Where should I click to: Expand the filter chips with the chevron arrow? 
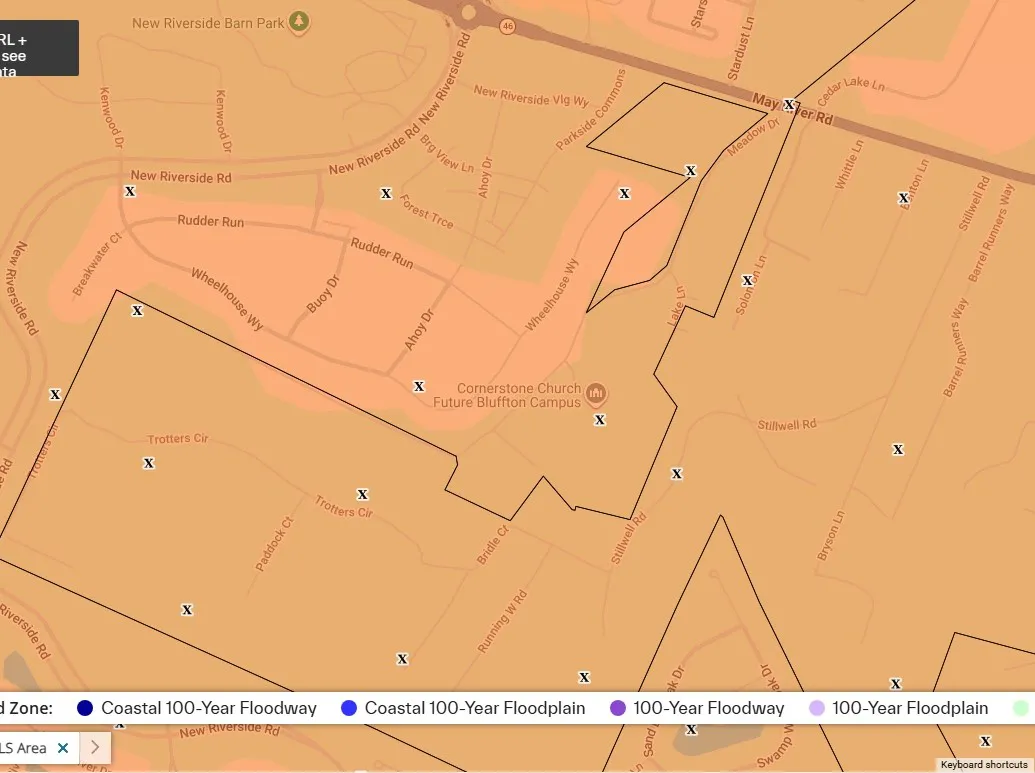click(95, 747)
